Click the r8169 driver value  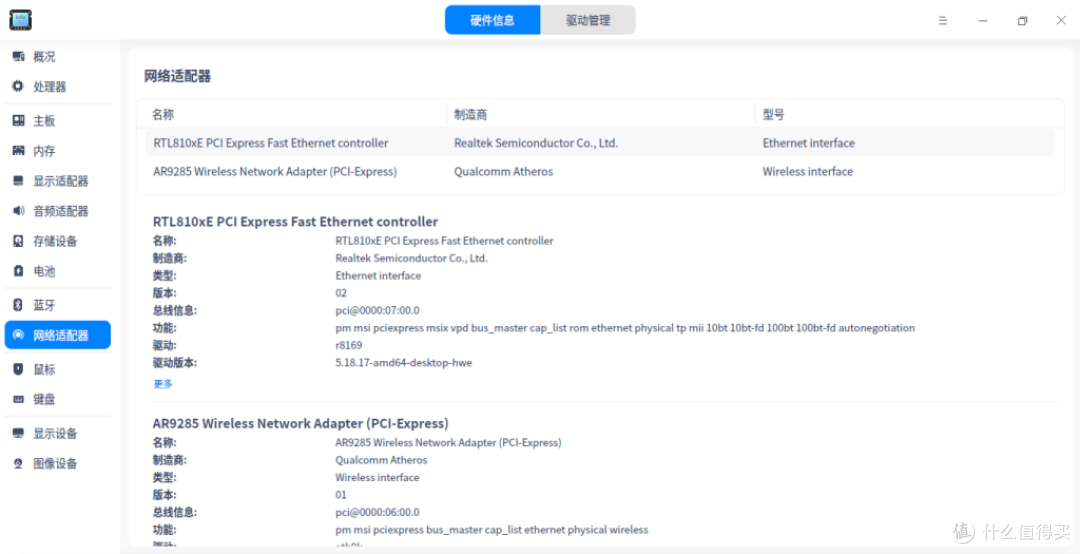[349, 345]
